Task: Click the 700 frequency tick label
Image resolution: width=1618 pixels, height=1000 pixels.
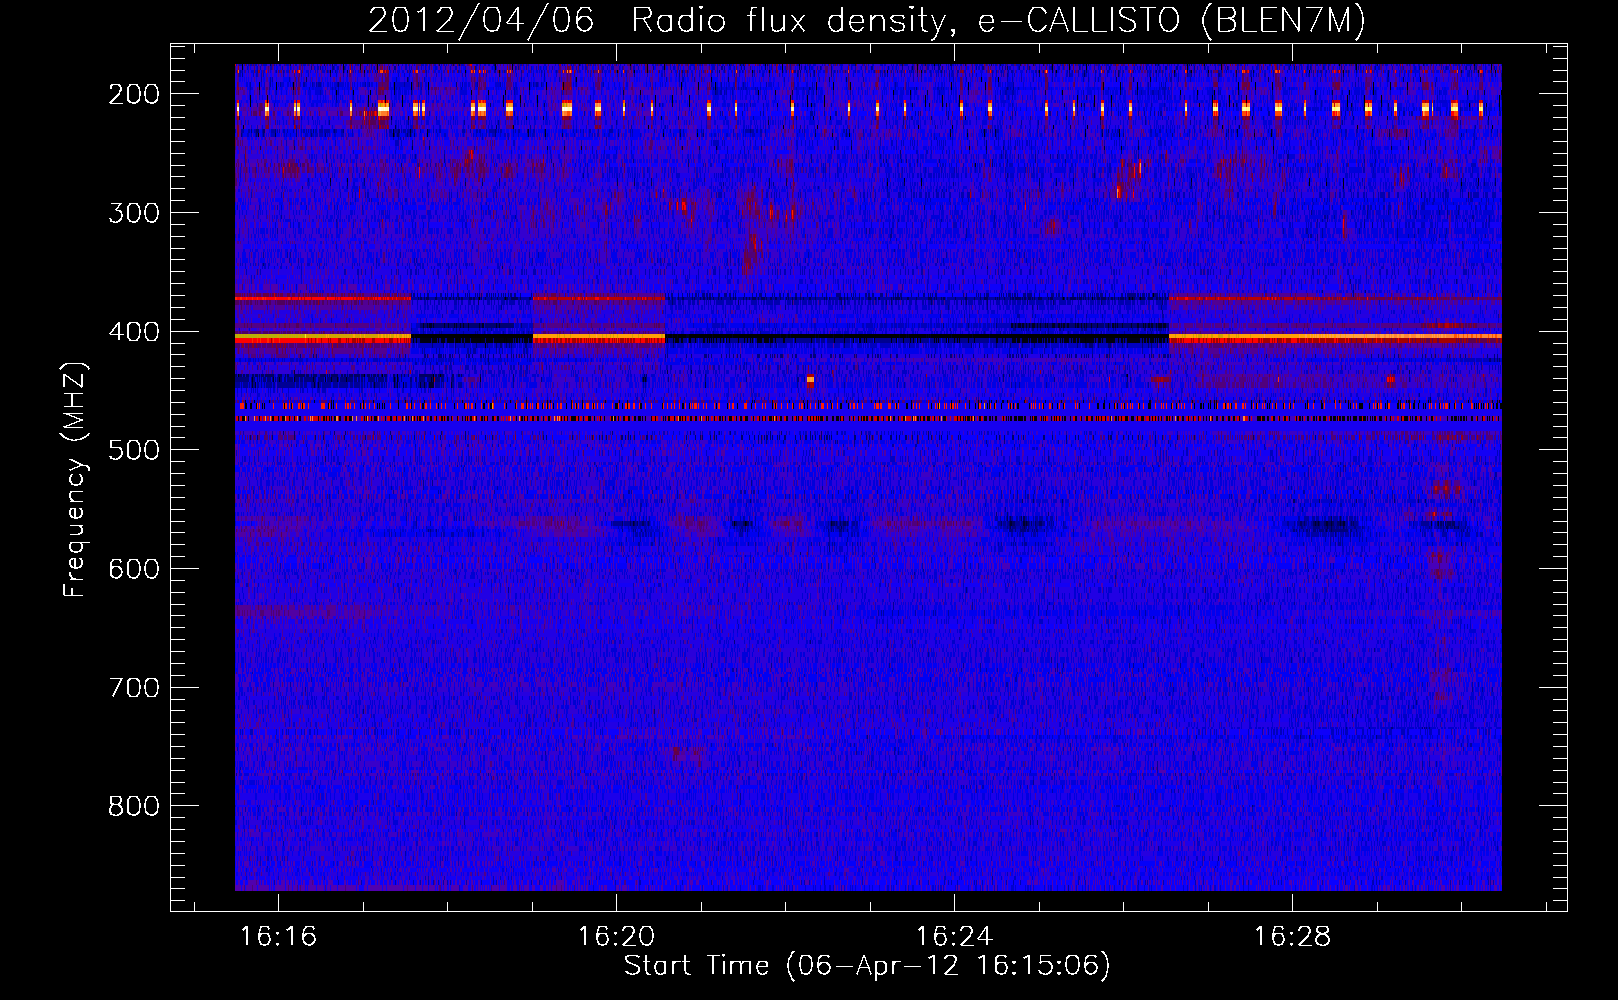Action: (x=134, y=688)
